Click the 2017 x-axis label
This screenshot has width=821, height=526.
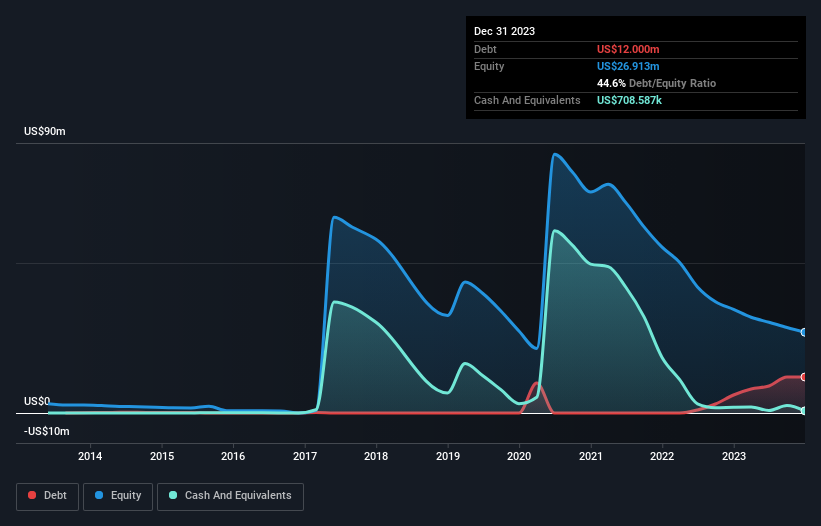tap(305, 456)
